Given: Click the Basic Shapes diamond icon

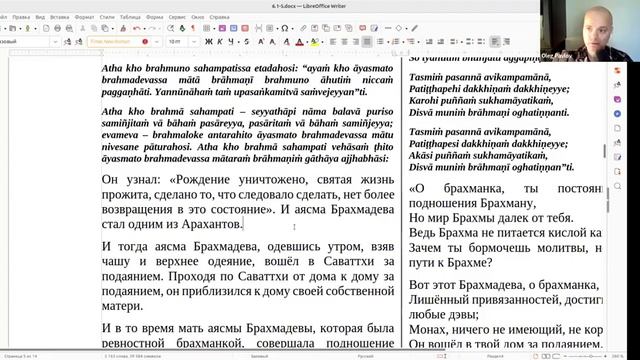Looking at the screenshot, I should coord(399,28).
